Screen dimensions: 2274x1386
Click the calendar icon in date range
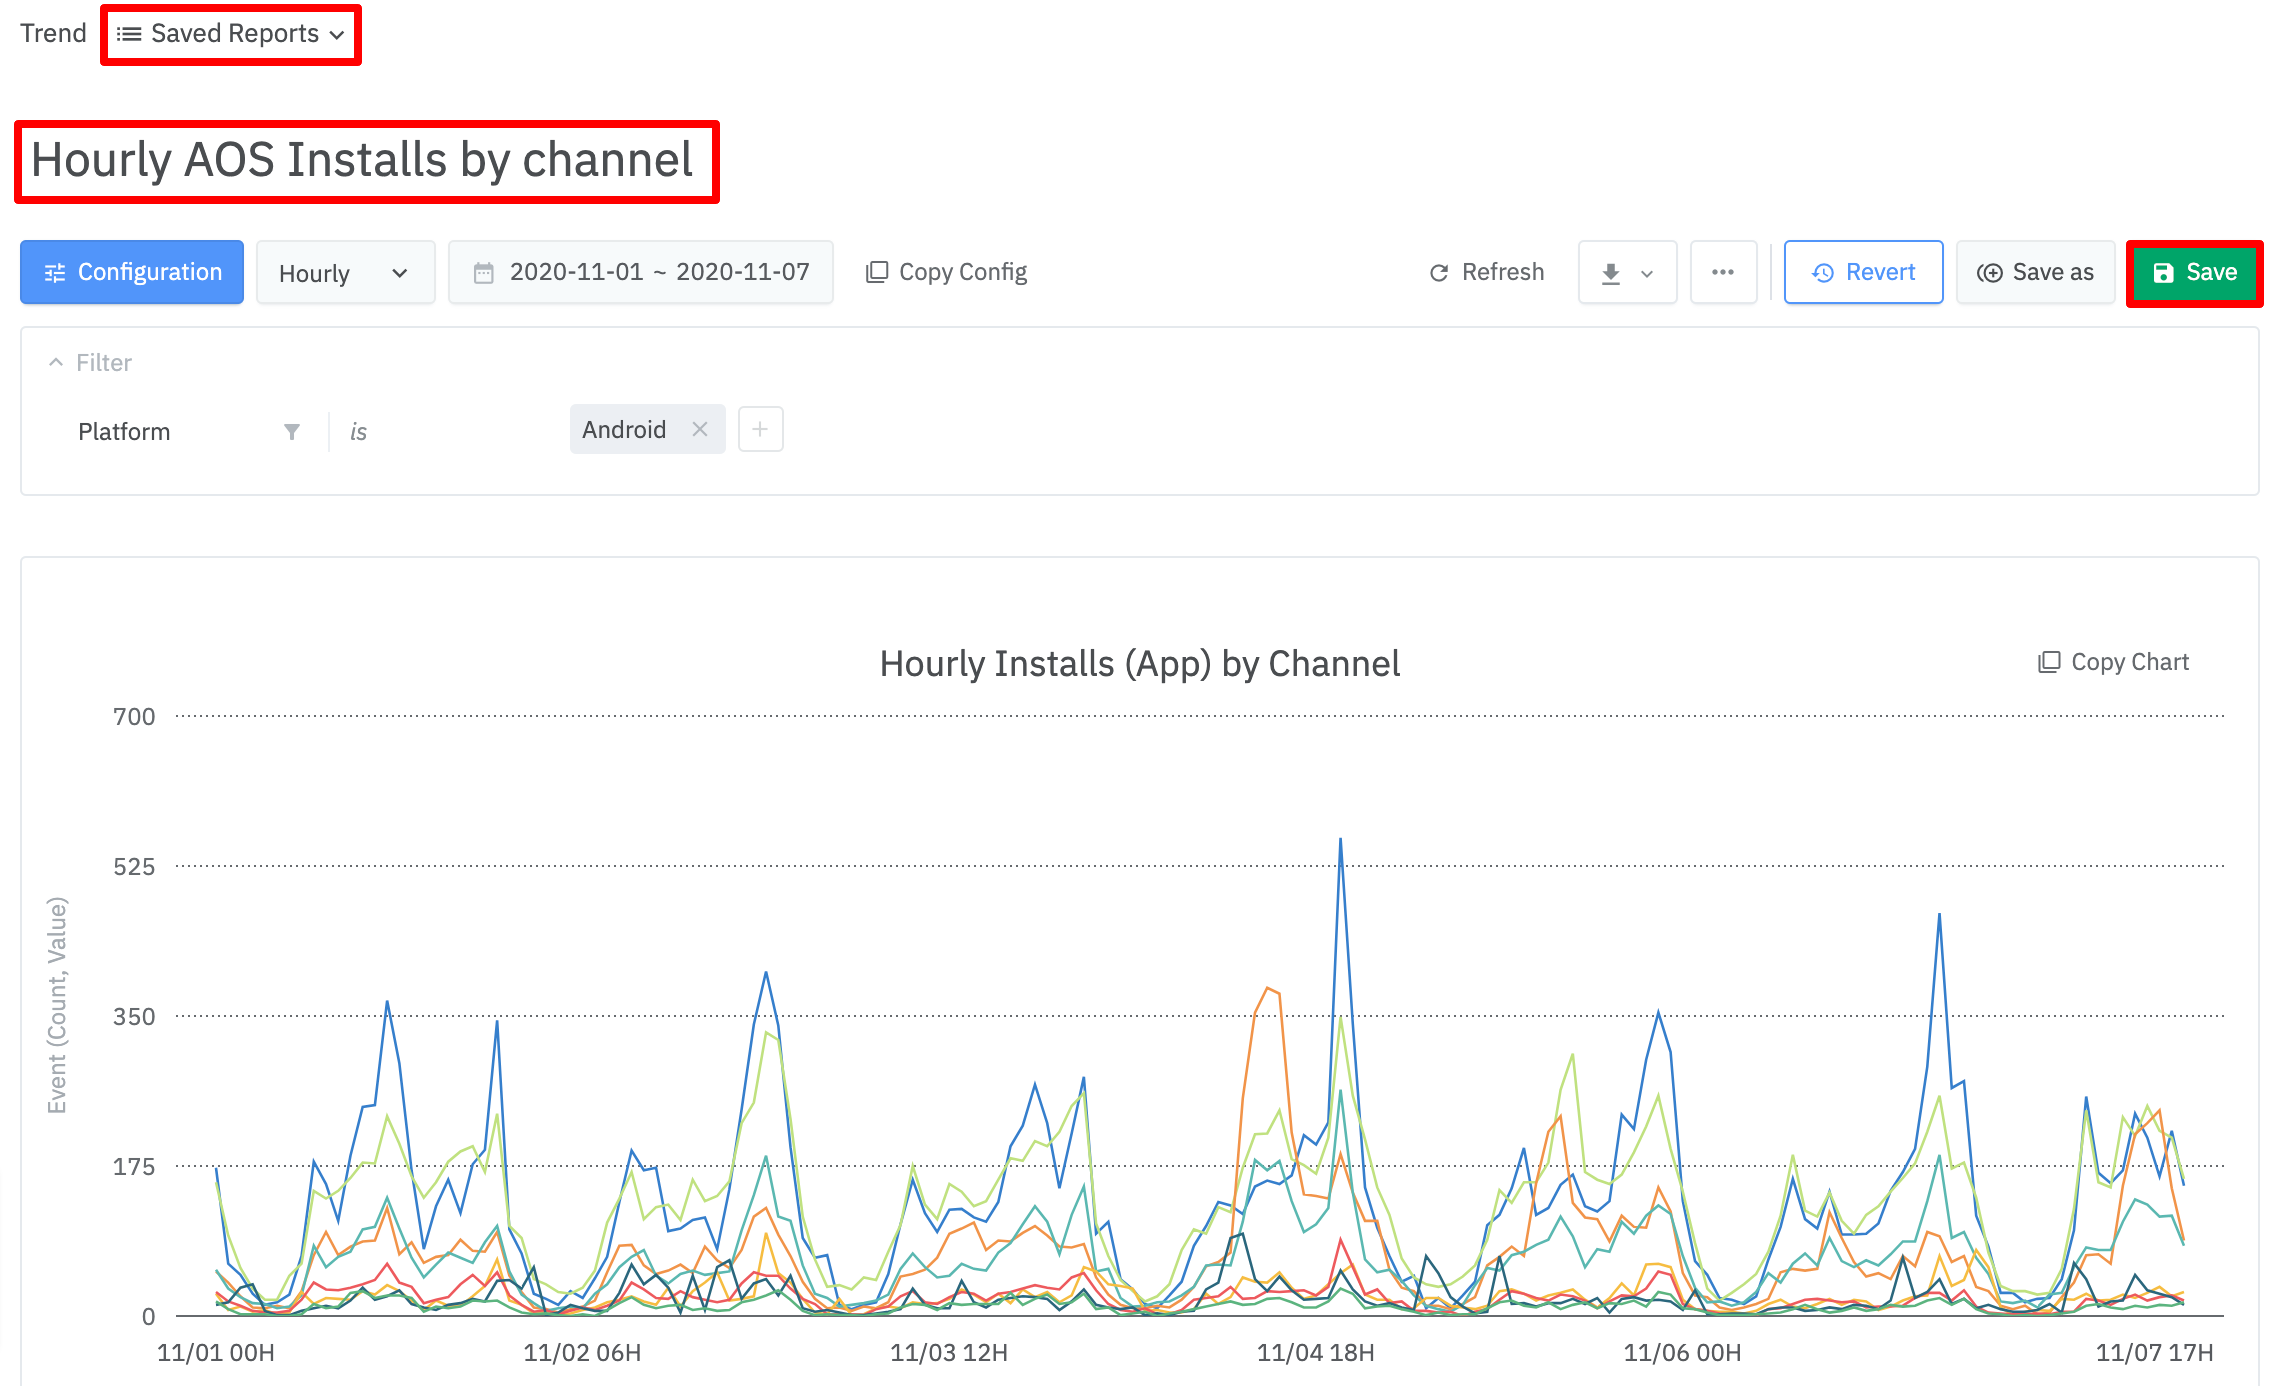(x=484, y=273)
